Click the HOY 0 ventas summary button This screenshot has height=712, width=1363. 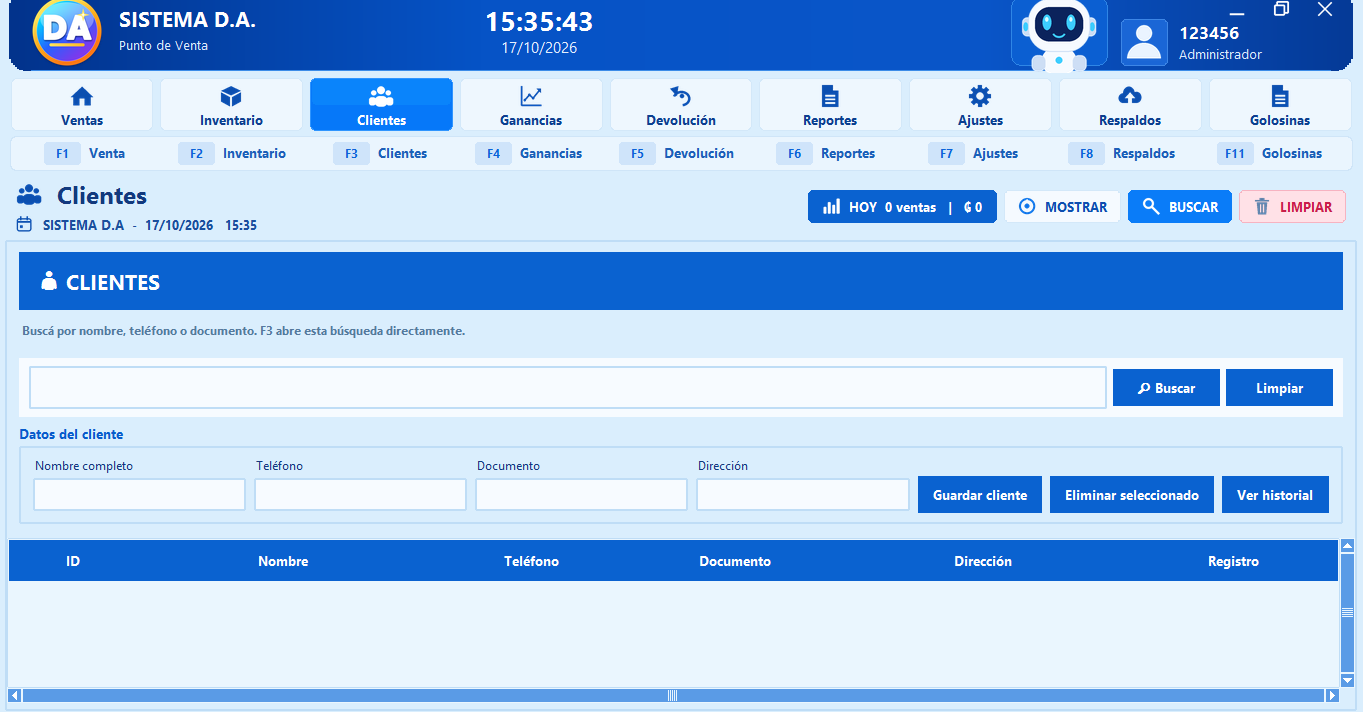tap(902, 207)
